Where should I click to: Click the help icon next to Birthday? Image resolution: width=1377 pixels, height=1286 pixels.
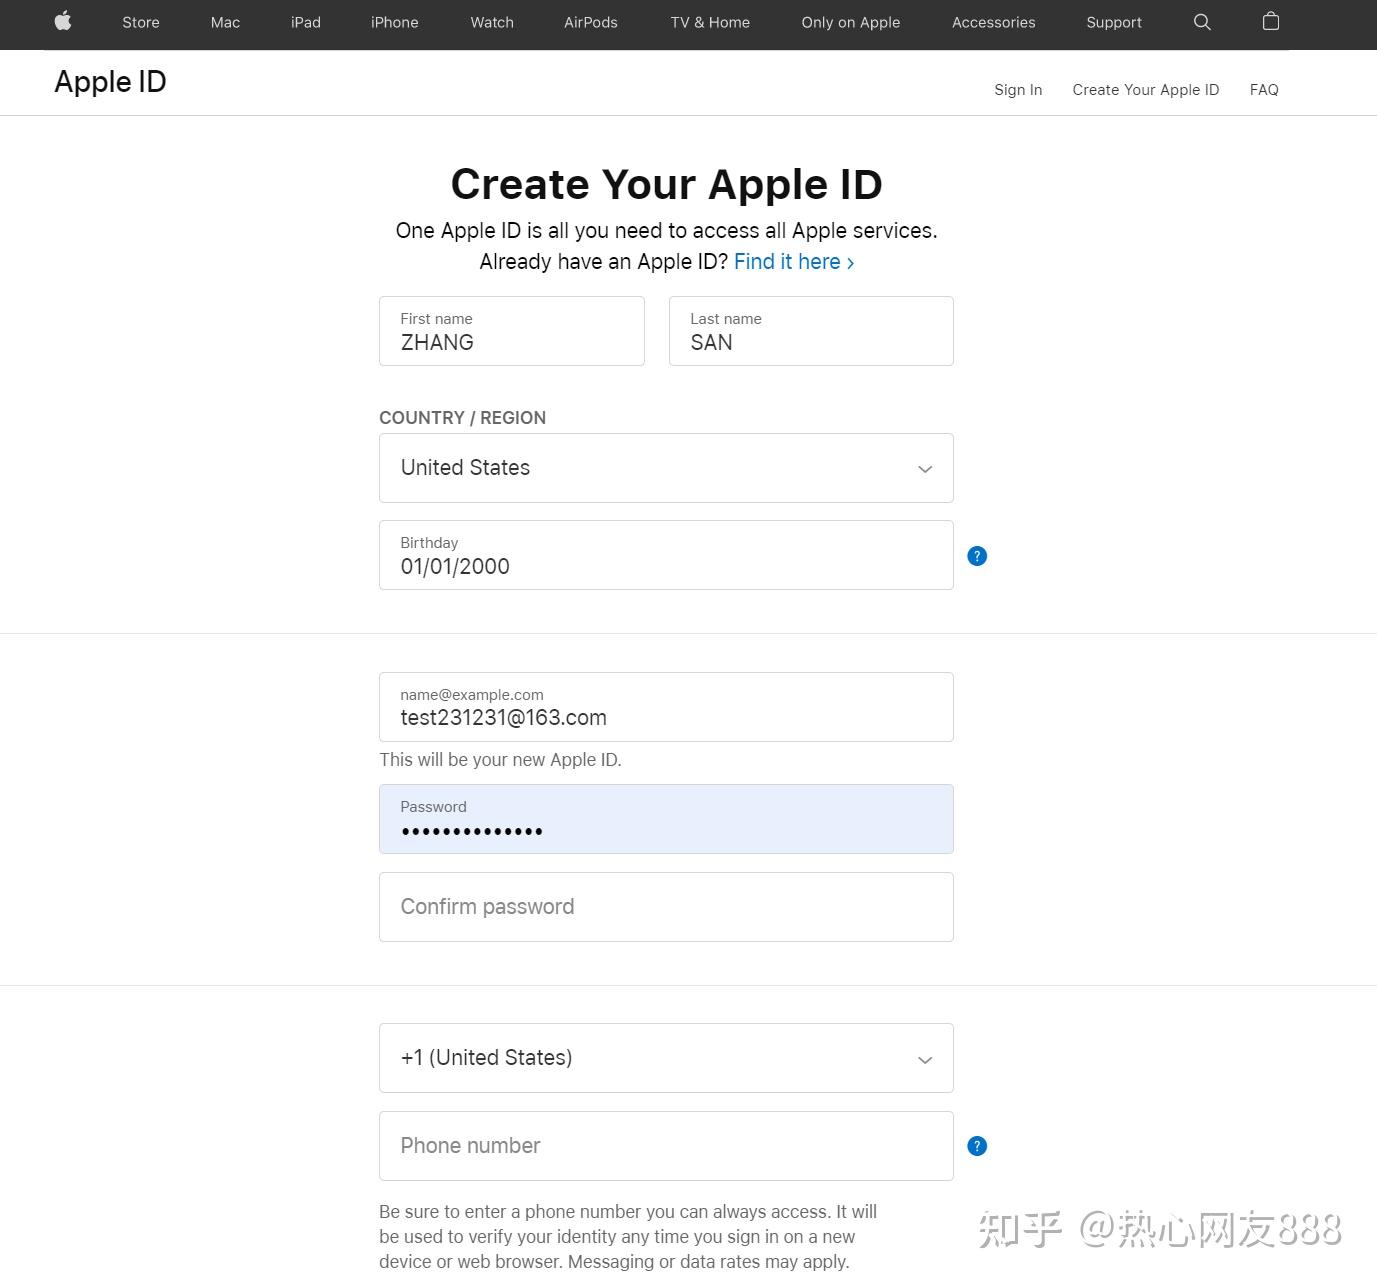point(976,555)
